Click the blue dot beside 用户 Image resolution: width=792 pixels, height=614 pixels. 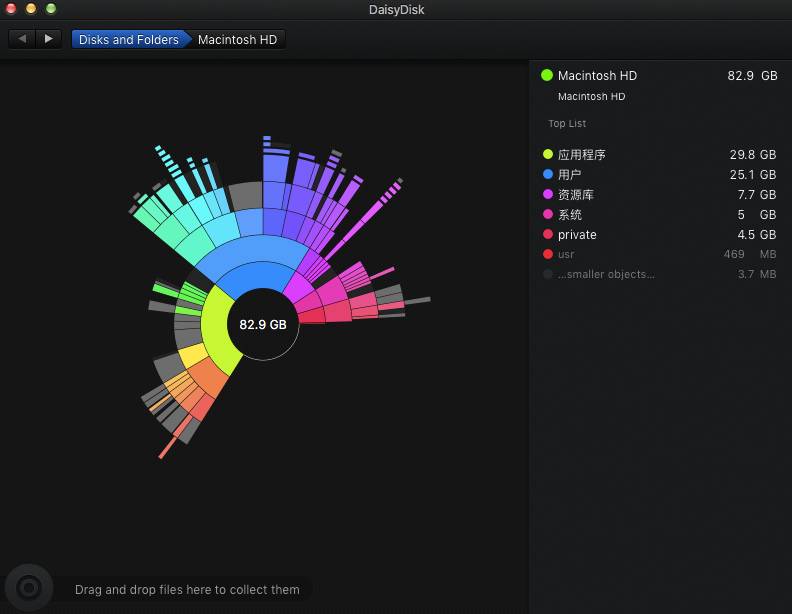pos(548,174)
